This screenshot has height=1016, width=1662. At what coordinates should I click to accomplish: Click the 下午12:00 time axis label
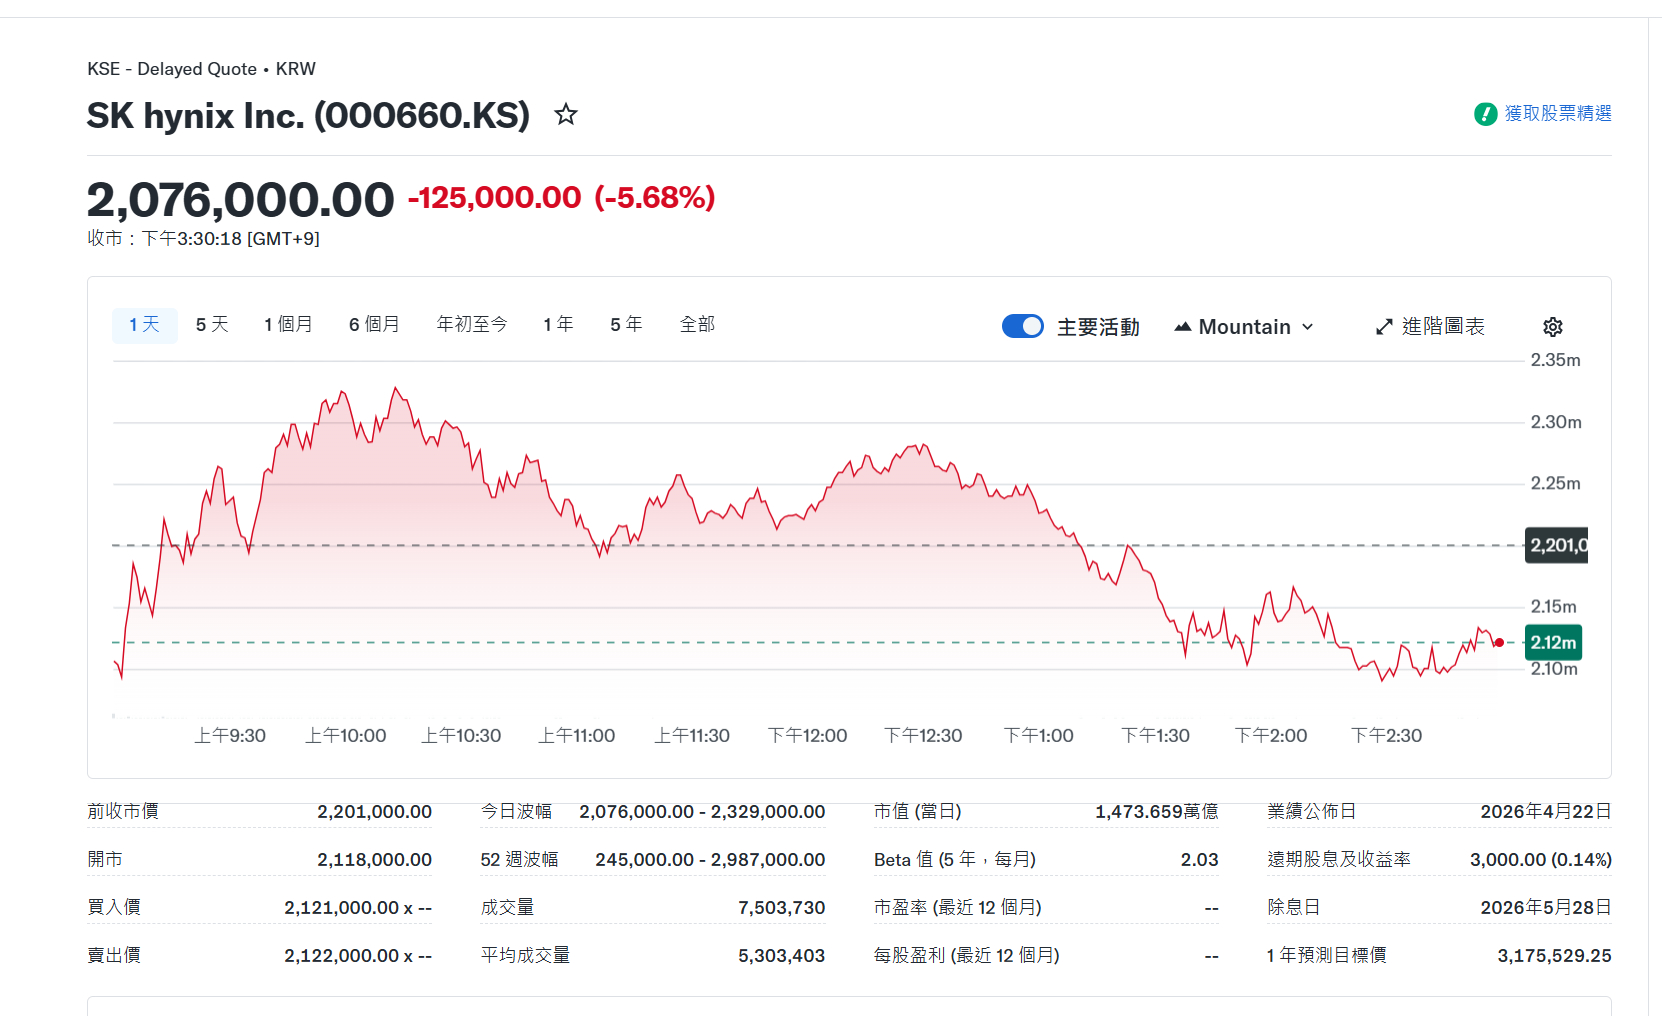[807, 736]
